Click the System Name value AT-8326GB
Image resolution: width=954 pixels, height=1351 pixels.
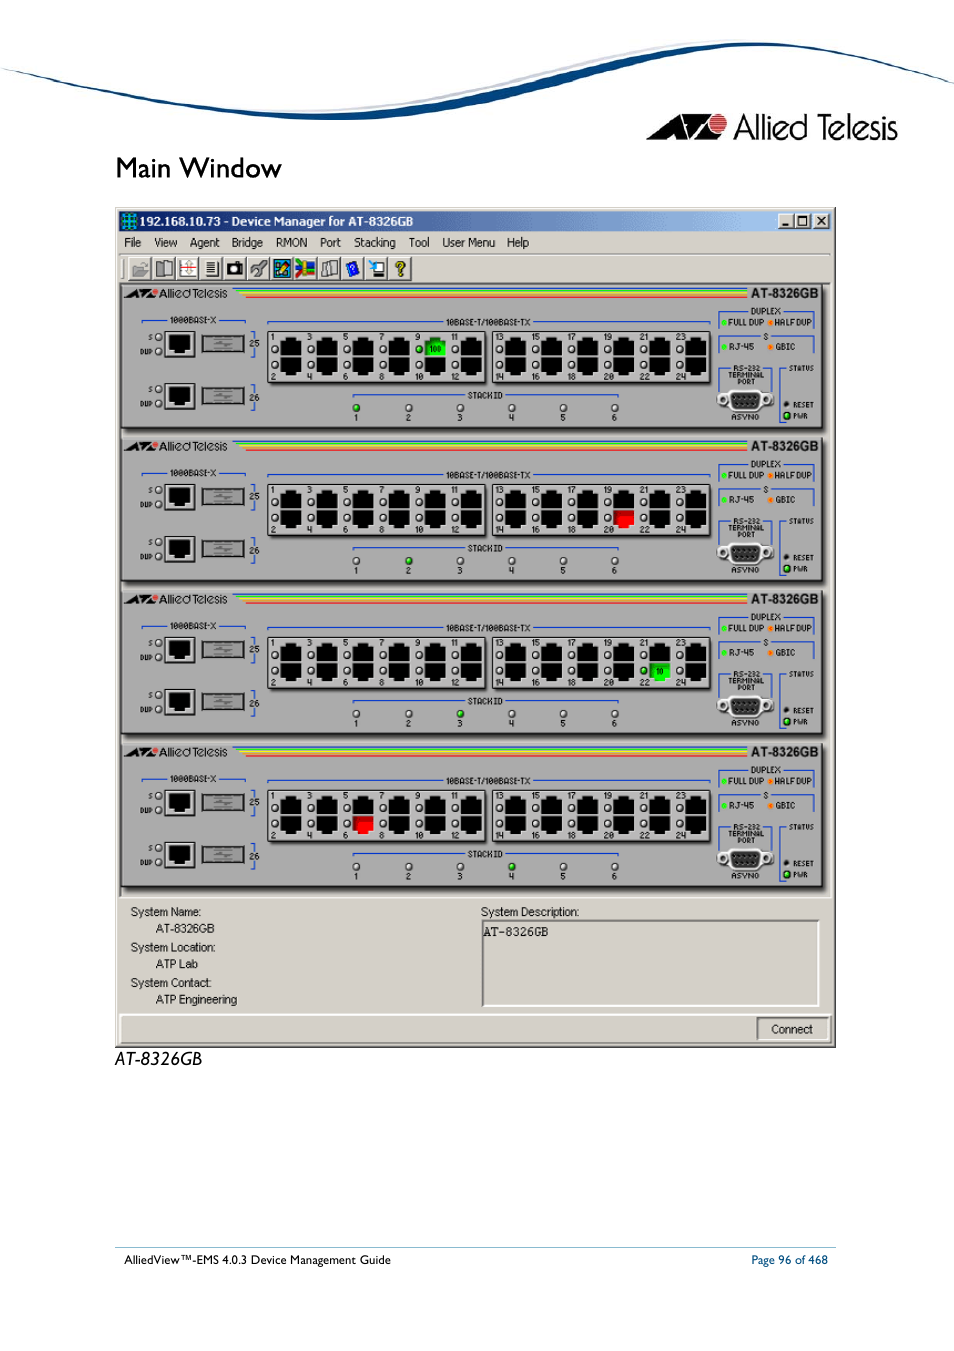(185, 929)
